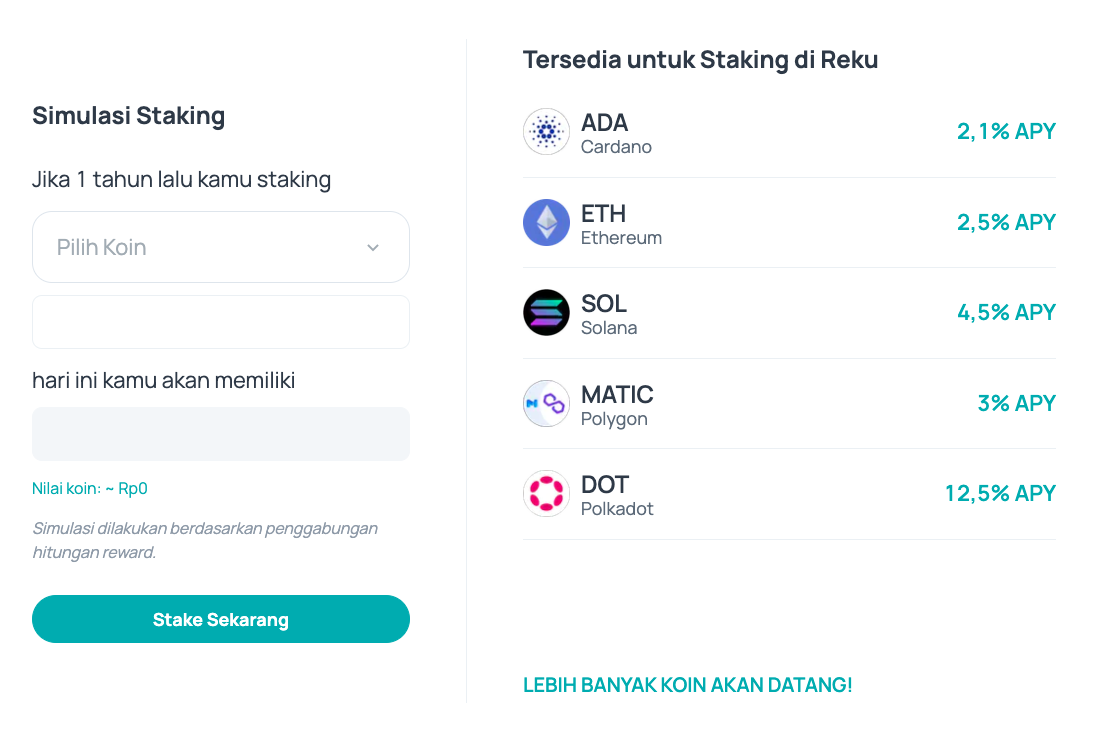
Task: Select the MATIC Polygon row label
Action: click(x=617, y=404)
